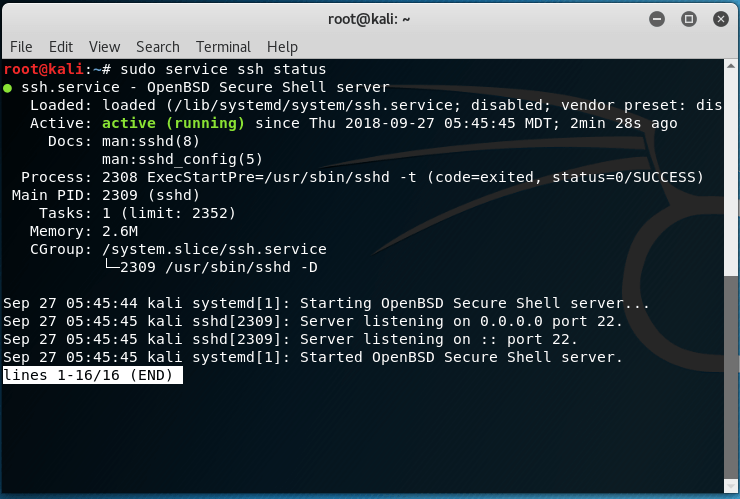Image resolution: width=740 pixels, height=499 pixels.
Task: Click the green "active (running)" status text
Action: pyautogui.click(x=173, y=123)
